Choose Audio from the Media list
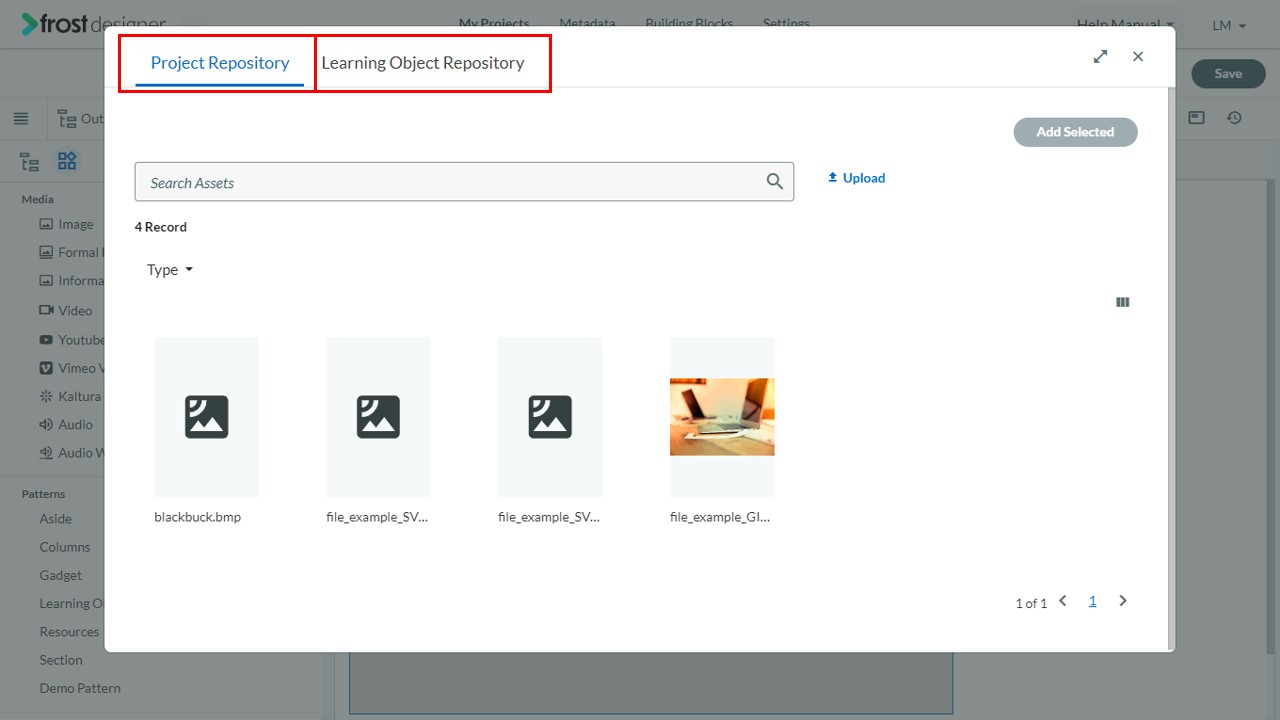1280x720 pixels. 66,425
